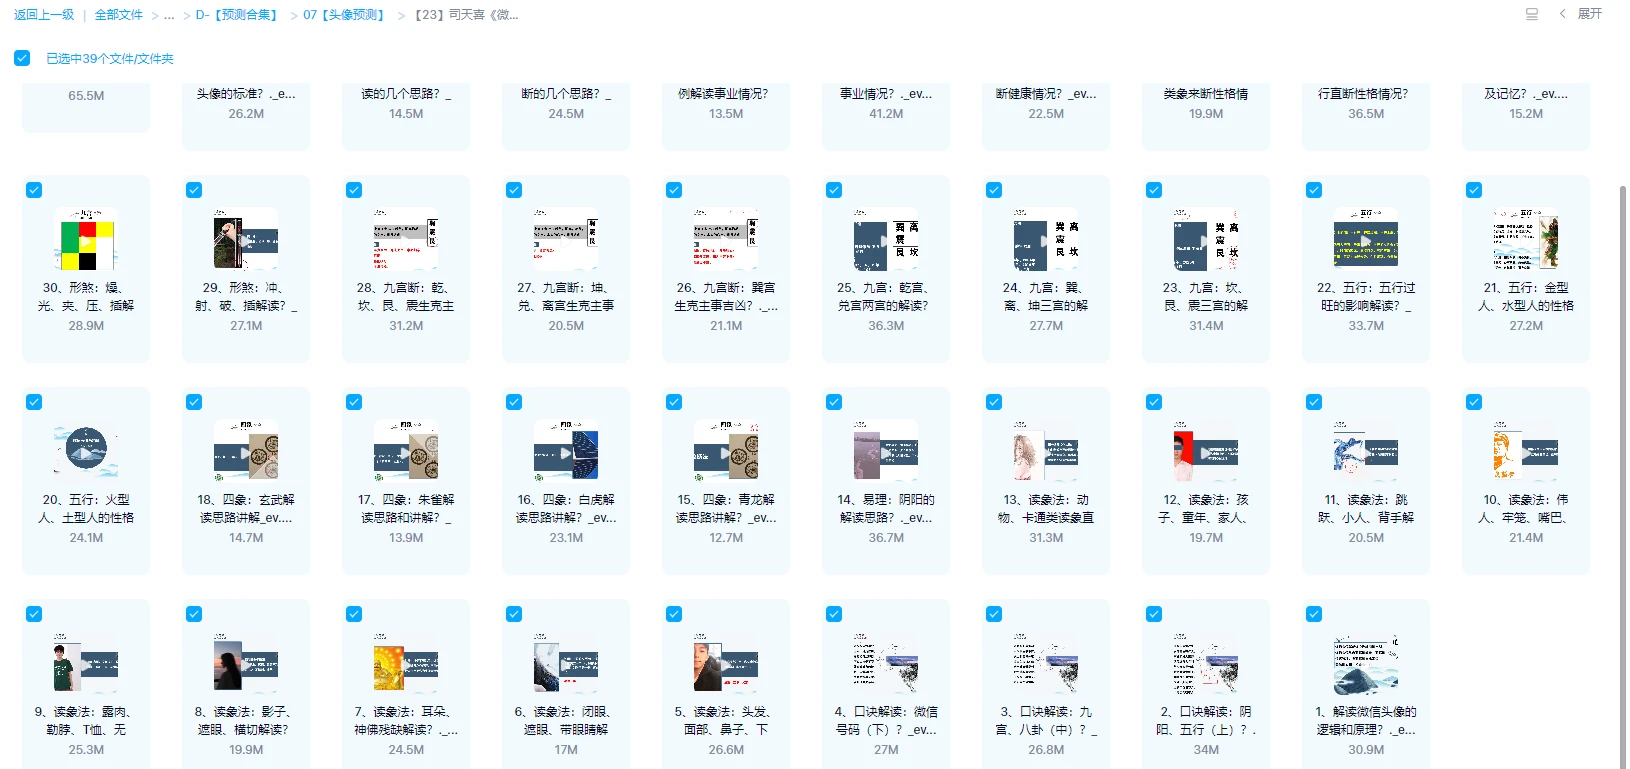Uncheck file 26、九宫断：巽宫 checkbox

[x=674, y=190]
